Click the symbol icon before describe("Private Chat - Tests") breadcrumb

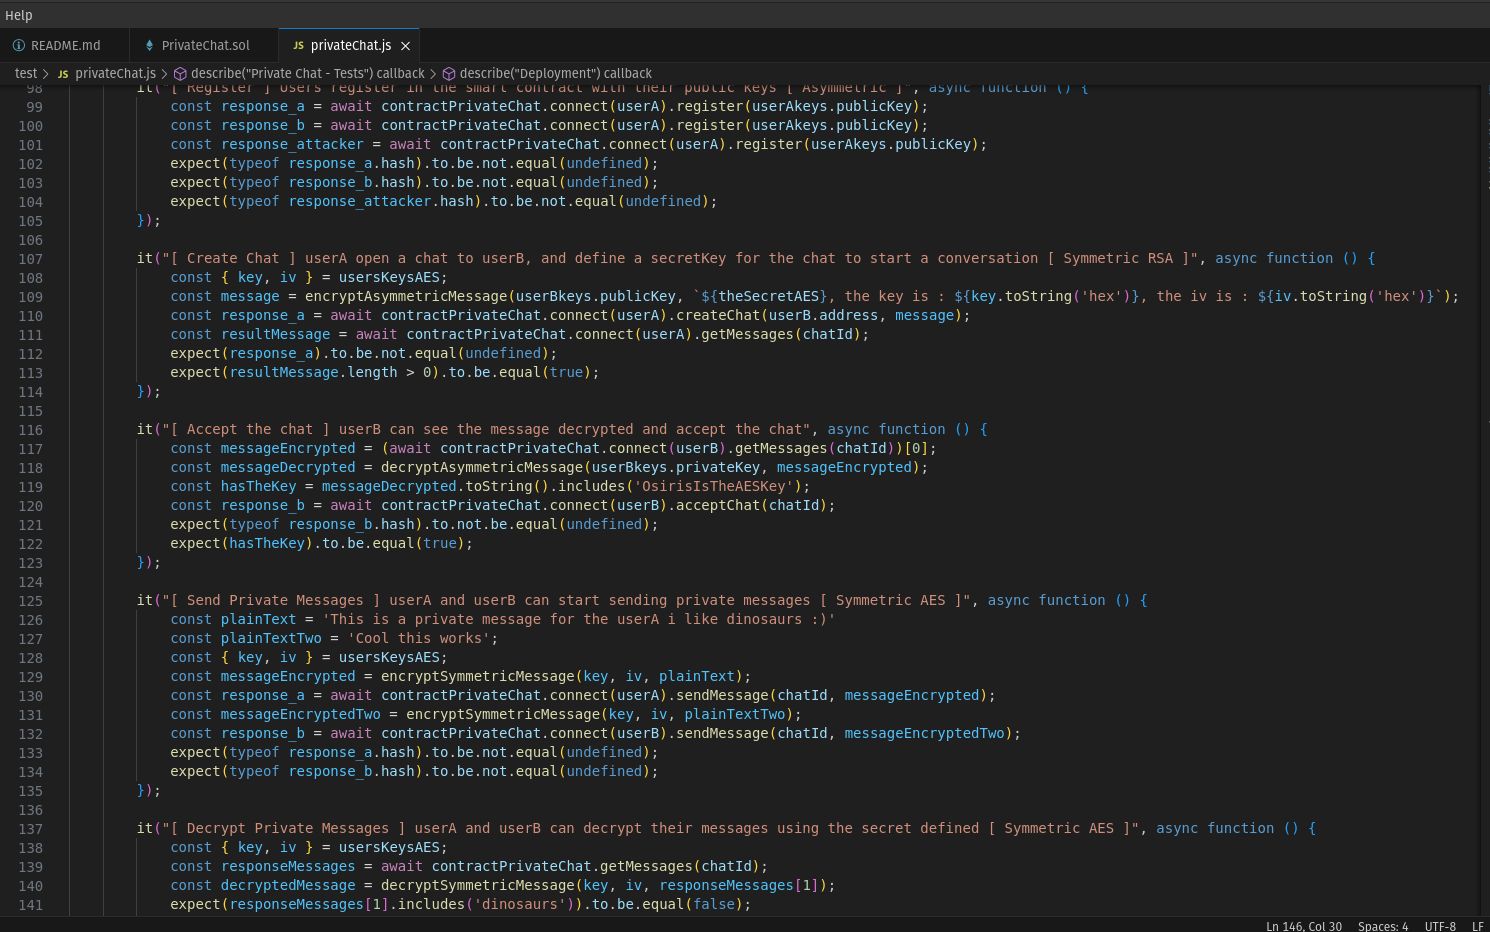tap(180, 74)
